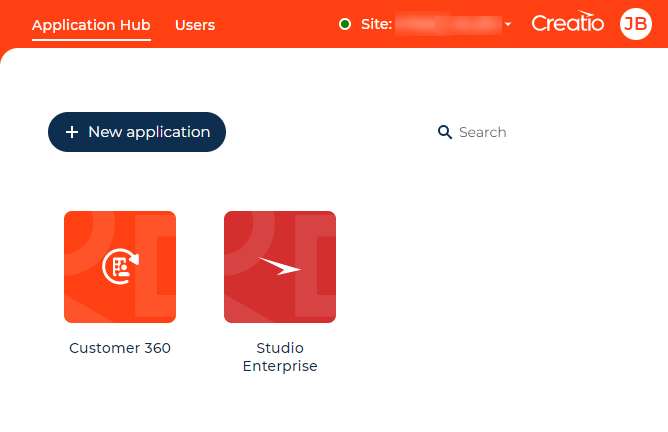Click the Studio Enterprise label
Screen dimensions: 668x432
pos(280,357)
